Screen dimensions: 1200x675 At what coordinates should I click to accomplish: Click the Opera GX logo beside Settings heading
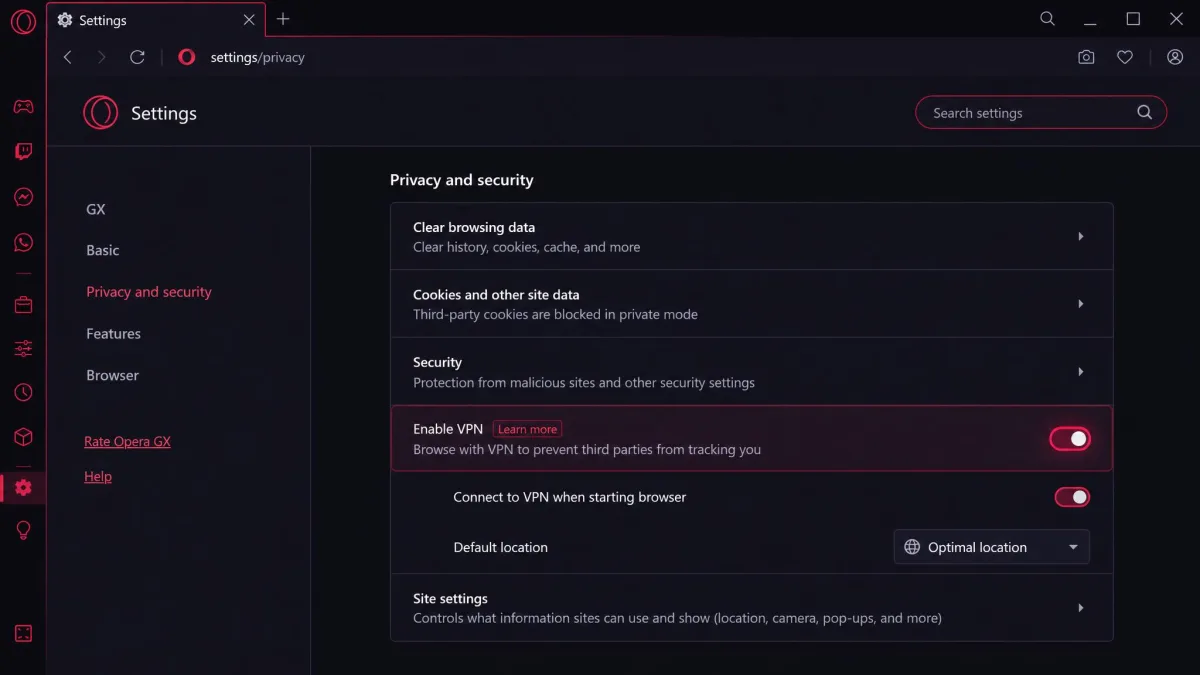(100, 113)
